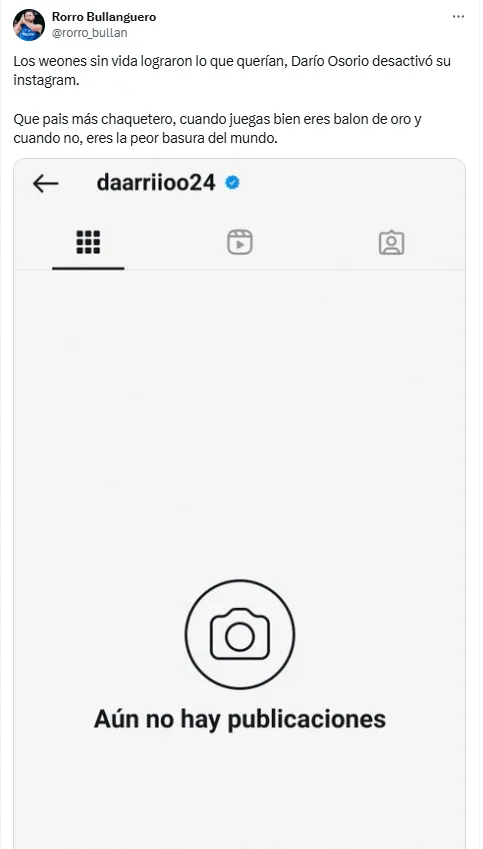The width and height of the screenshot is (483, 849).
Task: Click the paragraph starting 'Que pais más chaquetero'
Action: [x=217, y=127]
